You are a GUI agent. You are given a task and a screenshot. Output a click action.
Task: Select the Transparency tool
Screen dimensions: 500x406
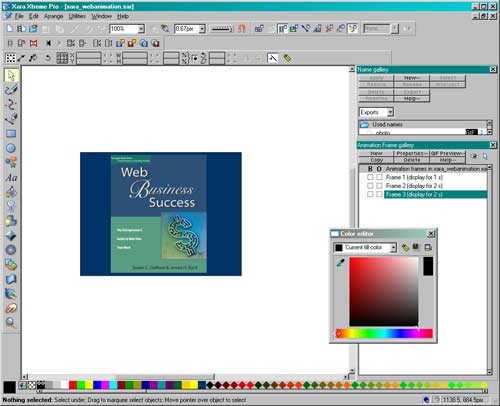pyautogui.click(x=11, y=206)
